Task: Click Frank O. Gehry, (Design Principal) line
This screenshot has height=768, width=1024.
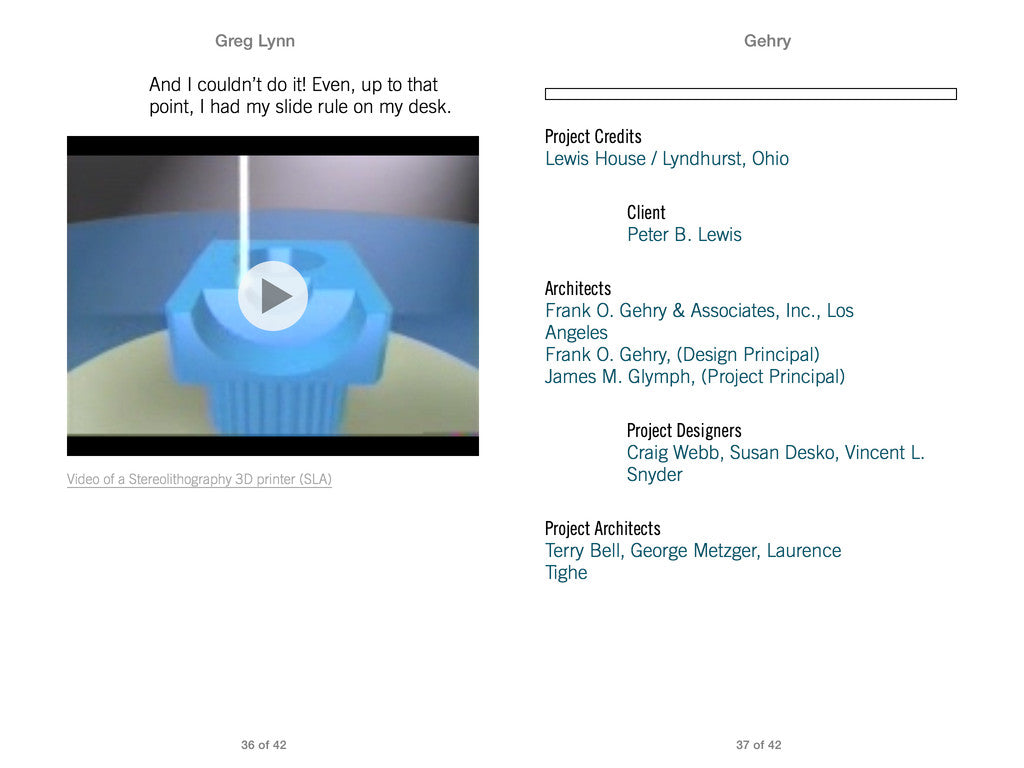Action: point(682,355)
